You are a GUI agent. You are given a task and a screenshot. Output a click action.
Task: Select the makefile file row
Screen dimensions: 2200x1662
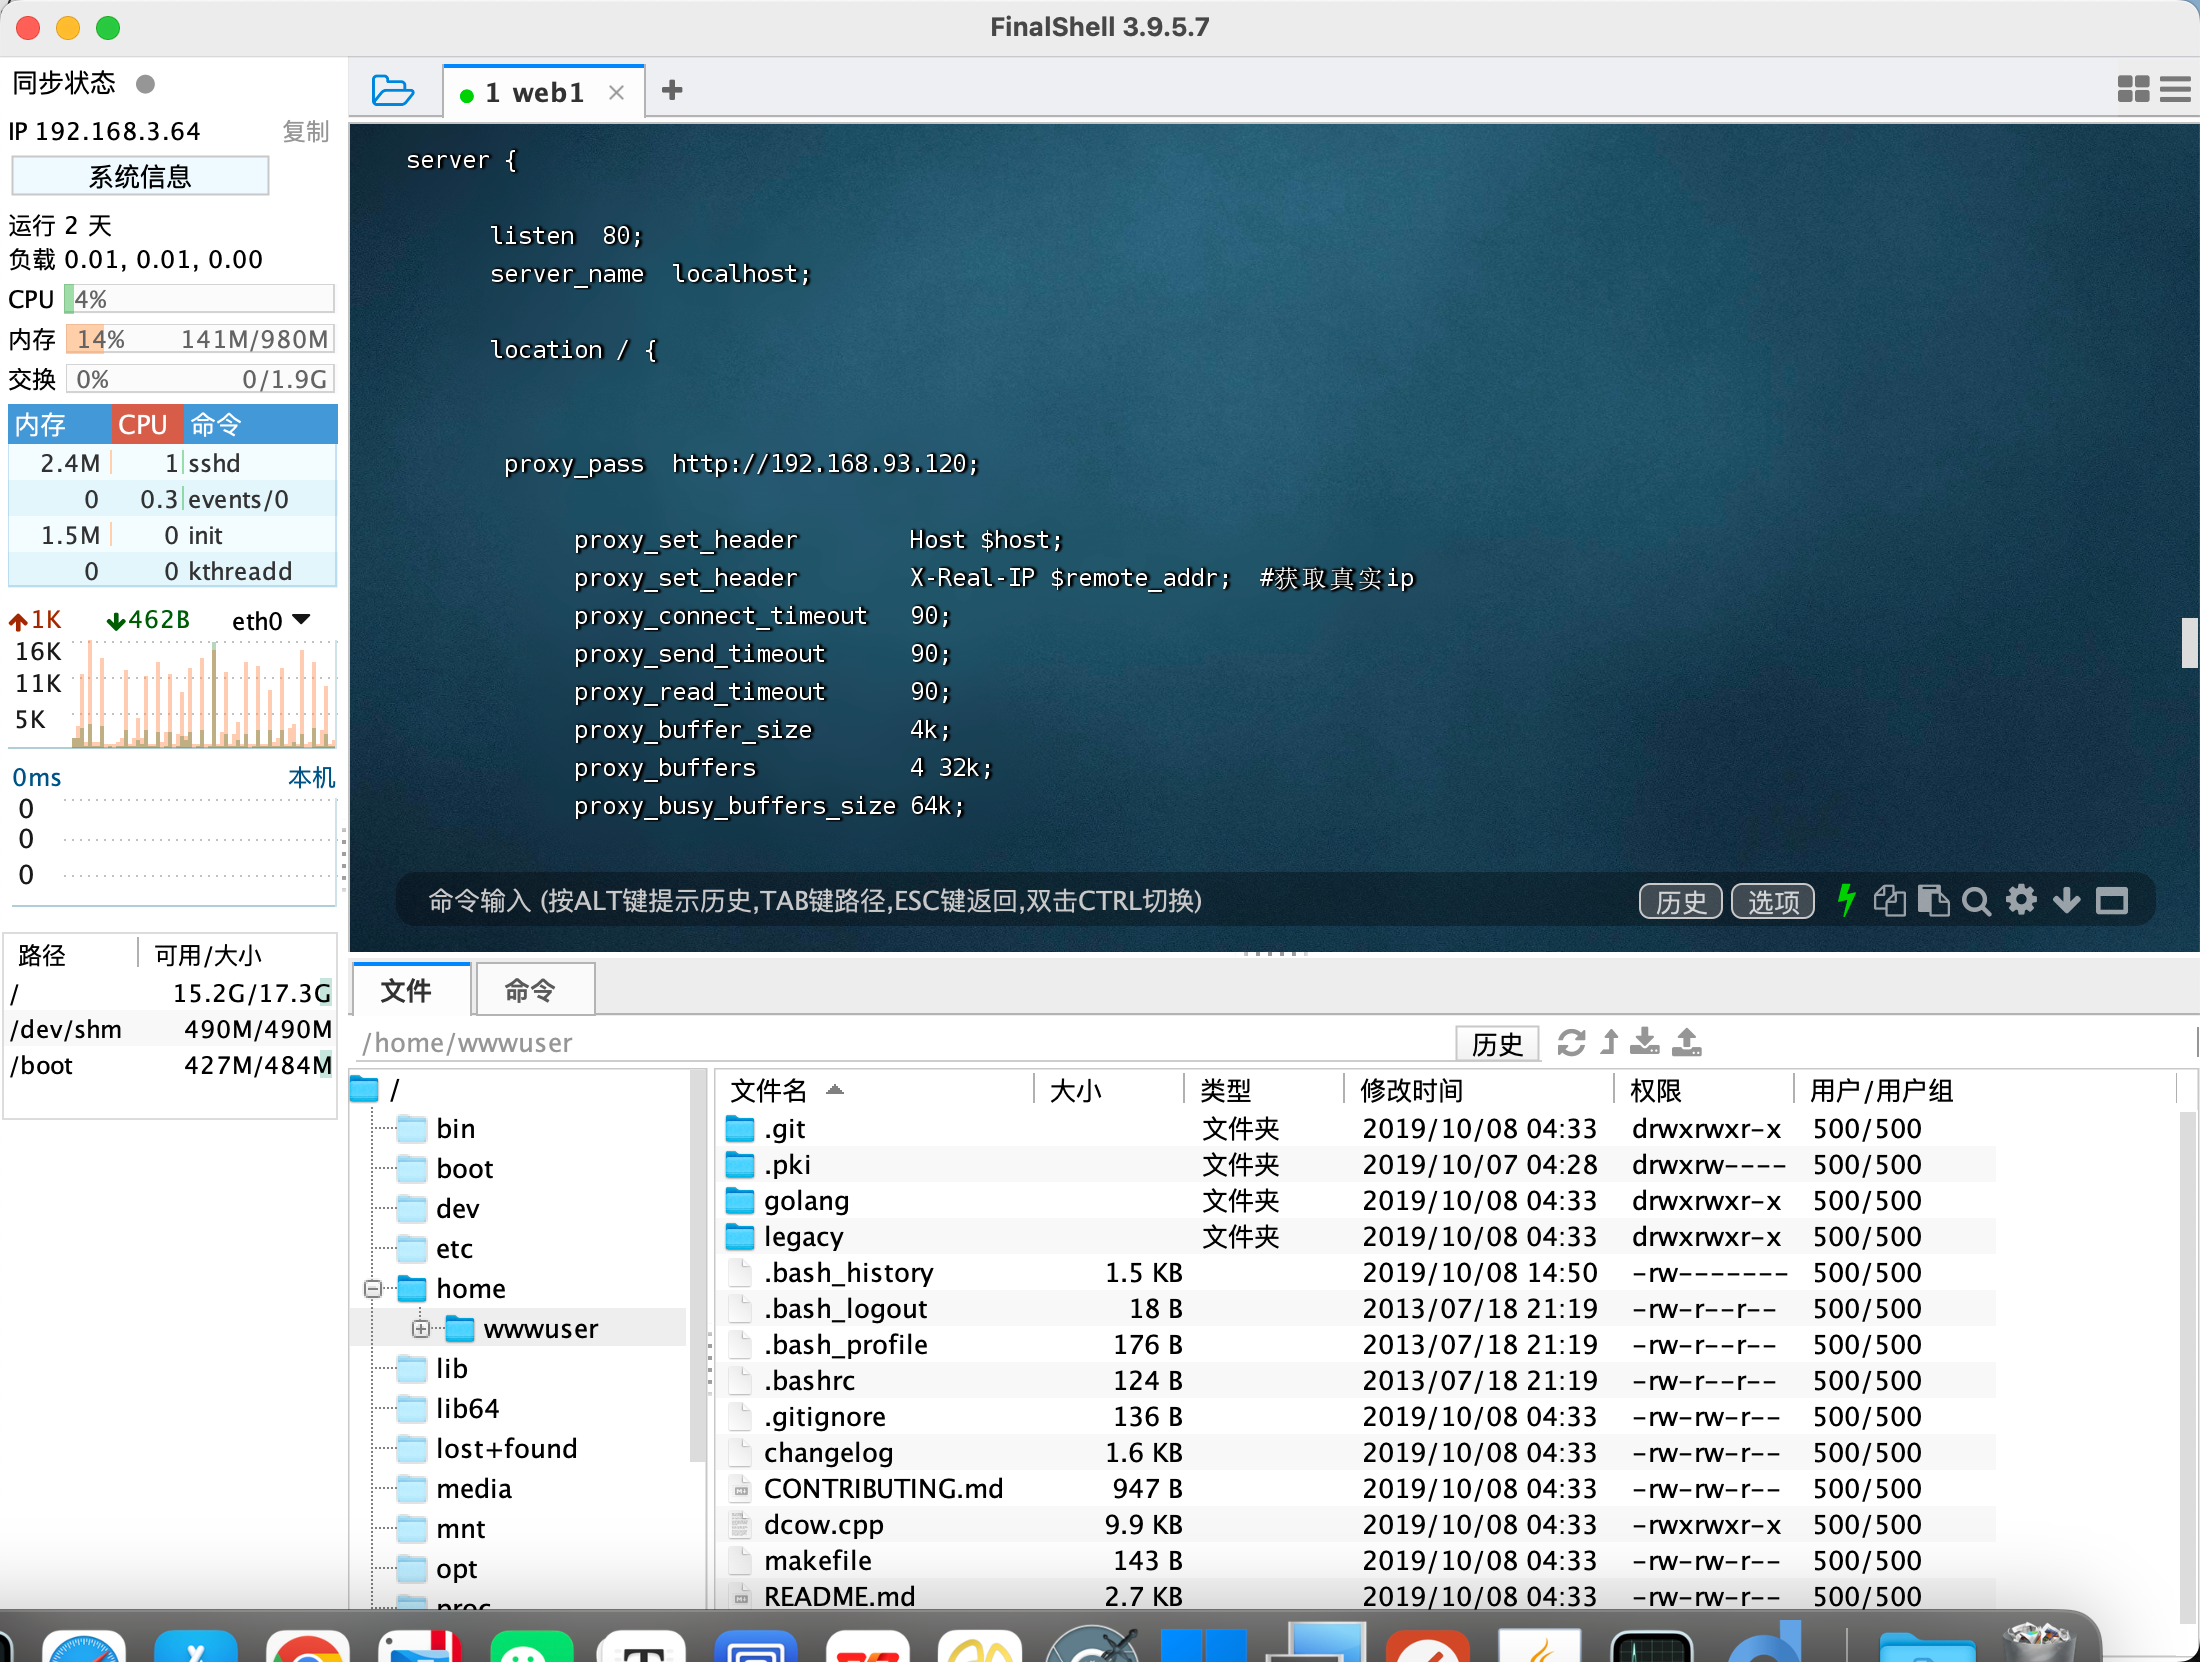coord(1358,1560)
